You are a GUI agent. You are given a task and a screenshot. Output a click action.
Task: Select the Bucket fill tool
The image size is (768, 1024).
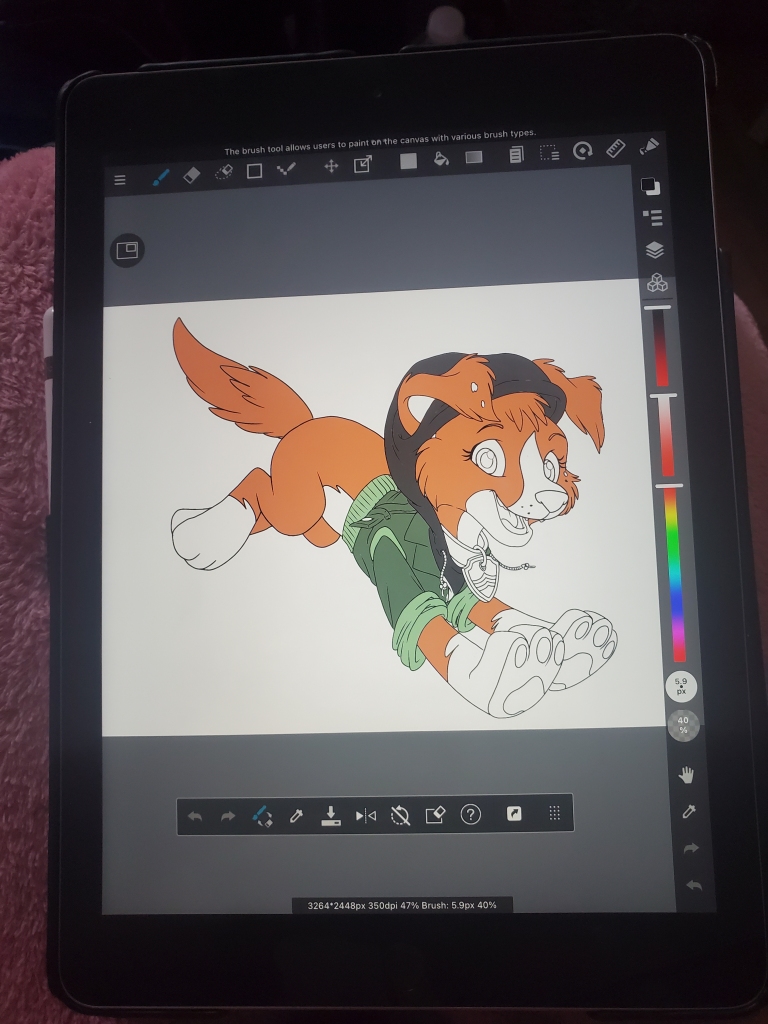441,159
